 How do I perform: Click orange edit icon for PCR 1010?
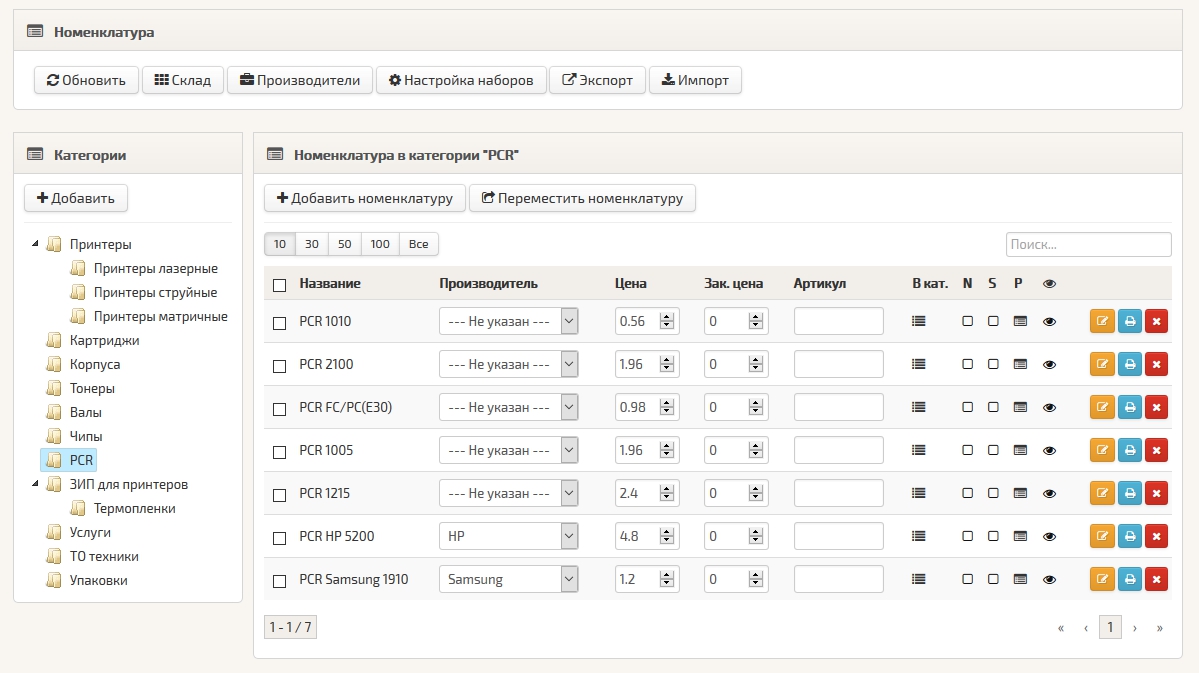point(1102,321)
